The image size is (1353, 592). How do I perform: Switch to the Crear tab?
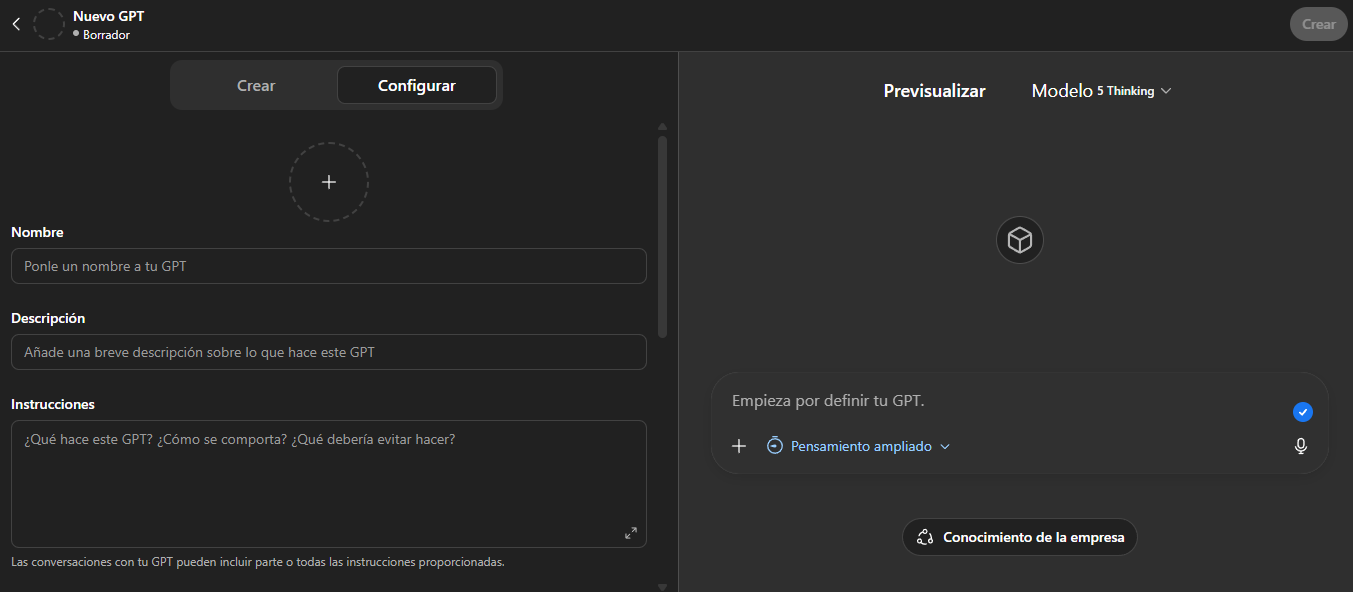(256, 86)
